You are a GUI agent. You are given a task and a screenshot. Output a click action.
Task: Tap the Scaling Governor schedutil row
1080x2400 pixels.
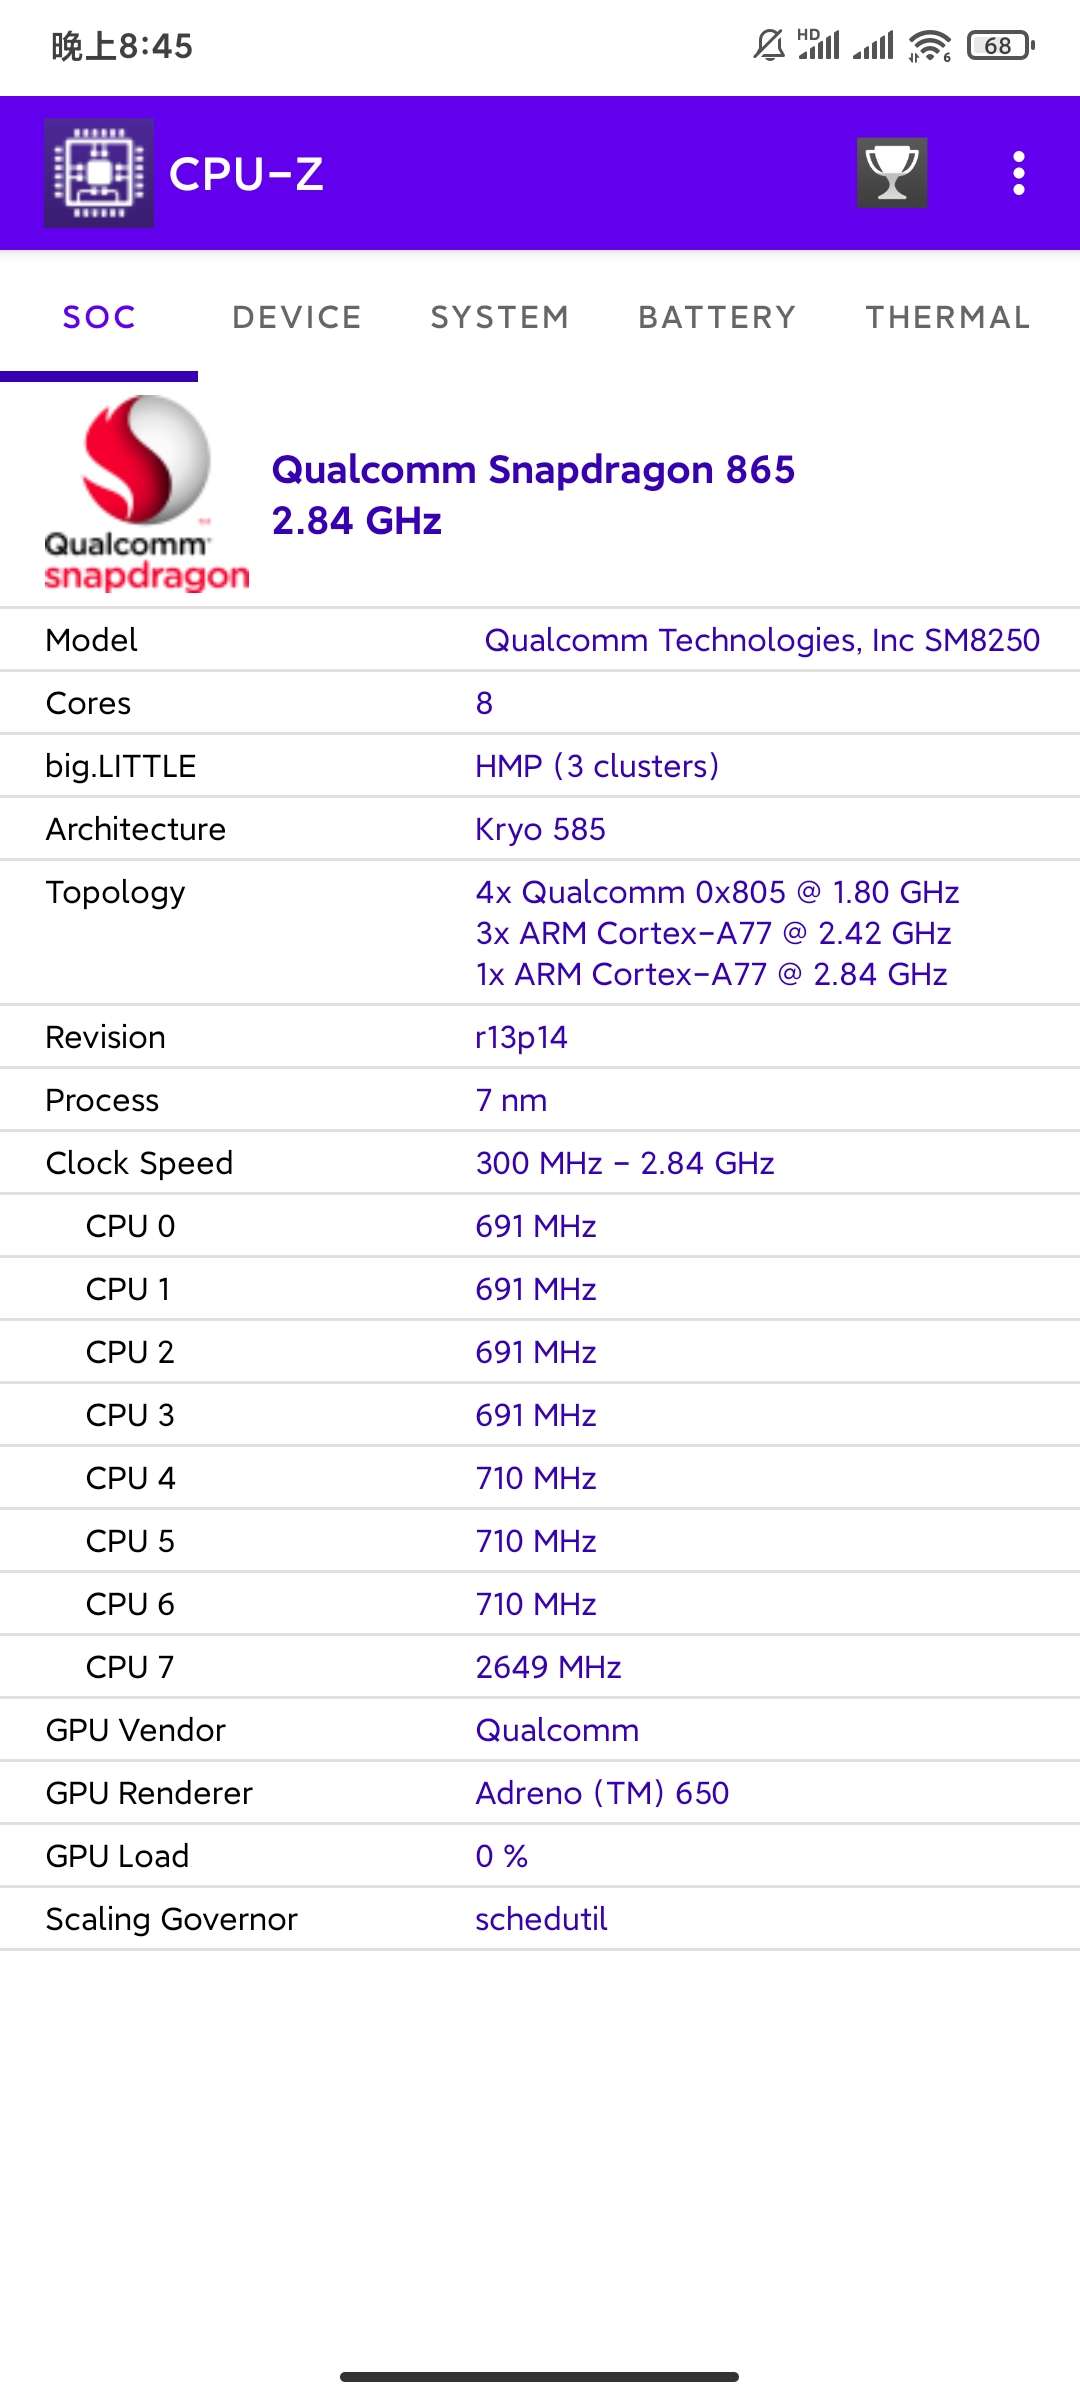coord(540,1919)
